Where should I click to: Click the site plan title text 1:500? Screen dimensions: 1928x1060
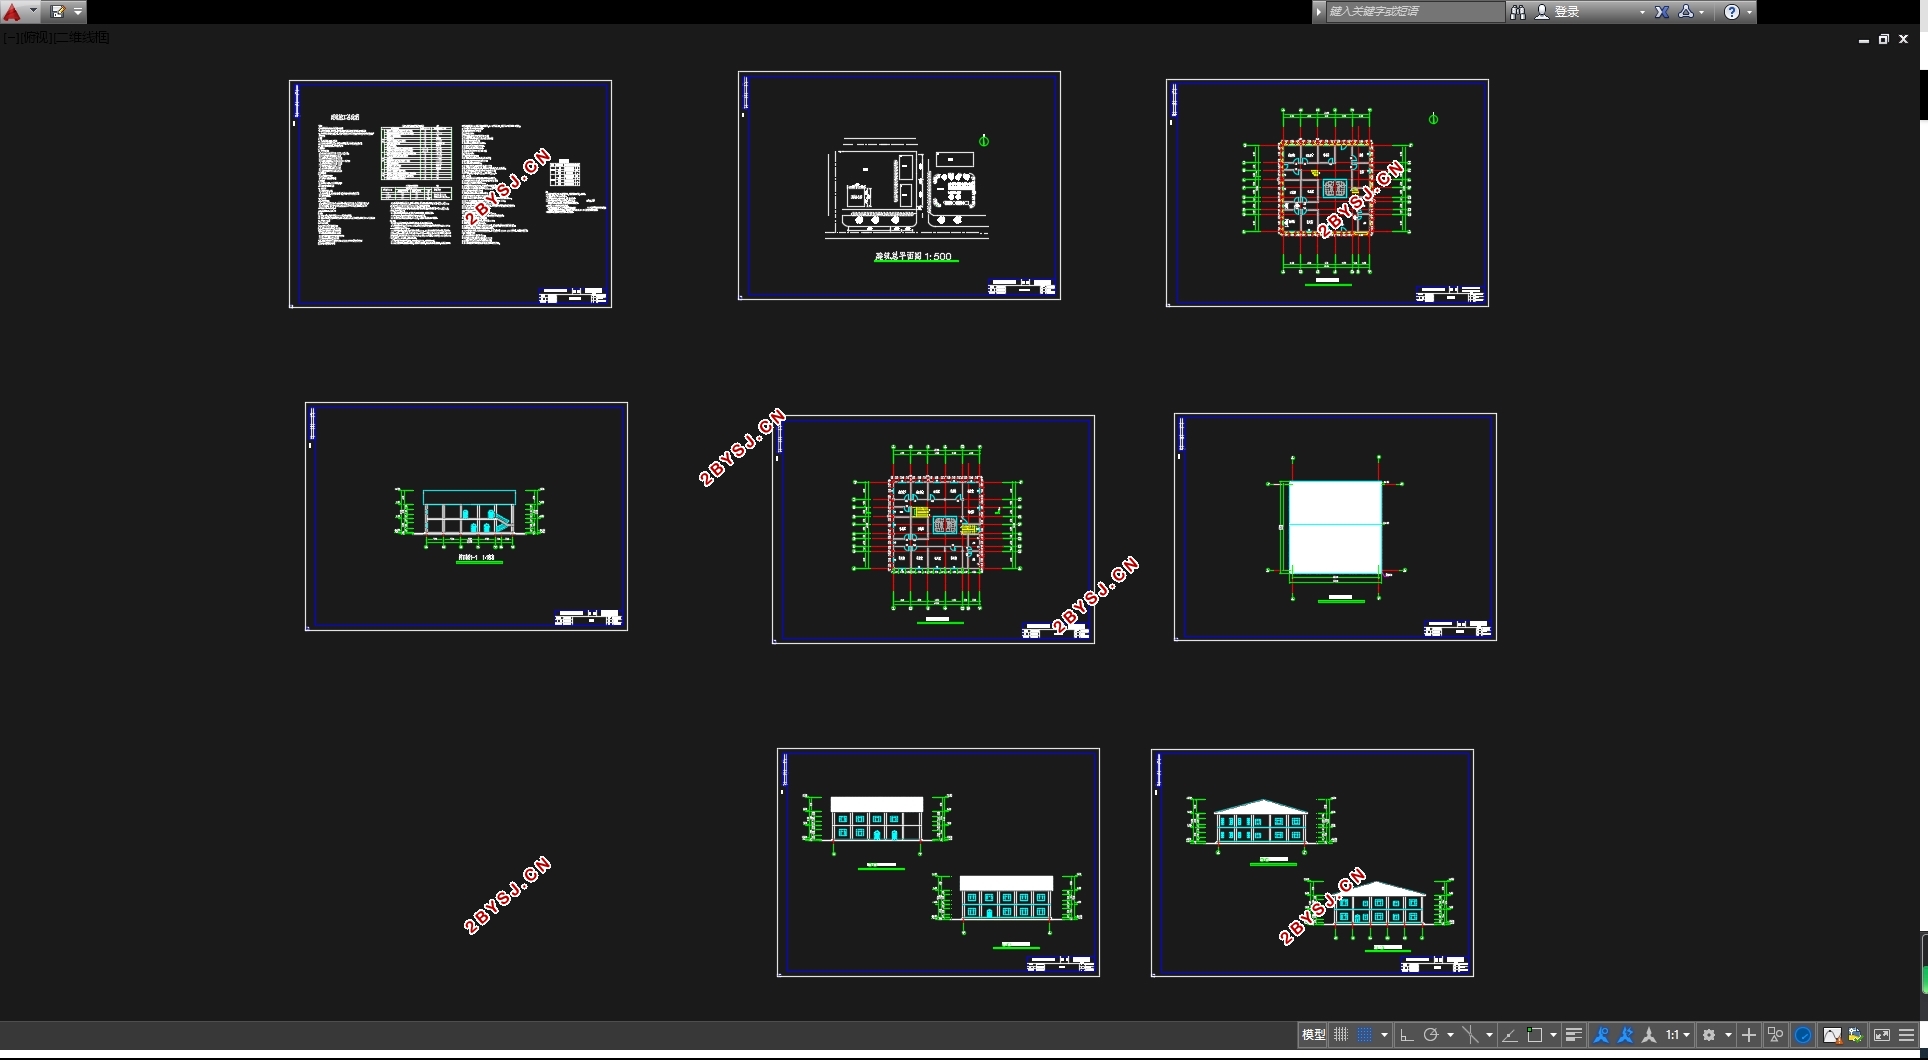point(914,257)
